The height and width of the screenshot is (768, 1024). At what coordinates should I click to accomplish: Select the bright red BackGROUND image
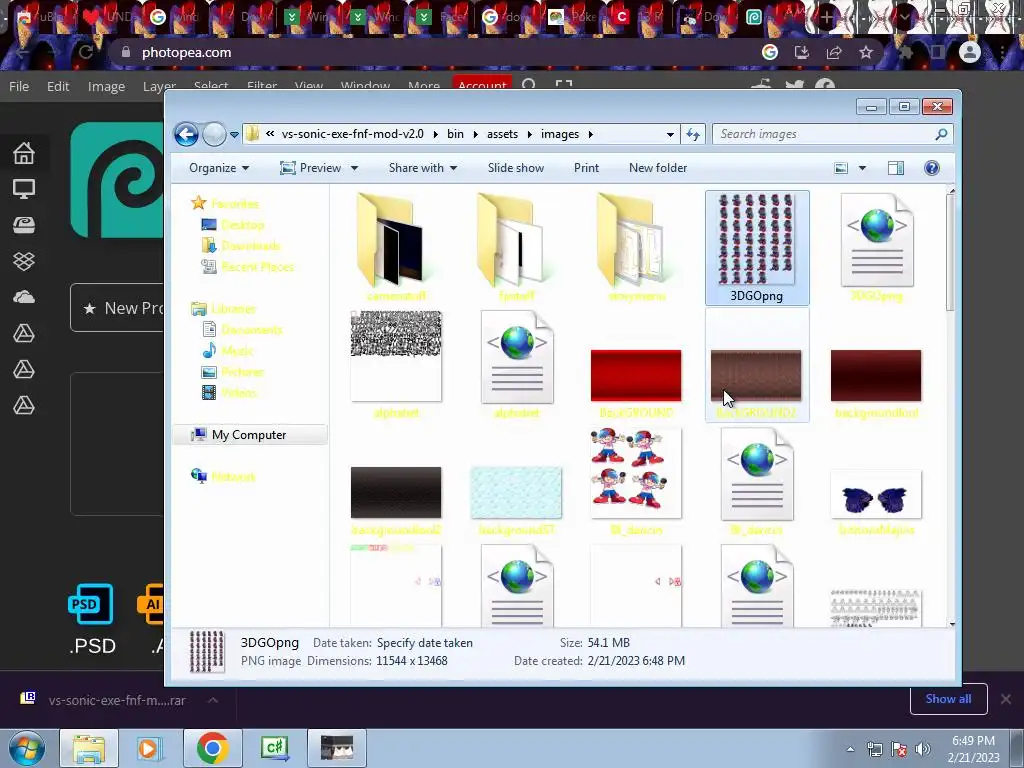[636, 376]
